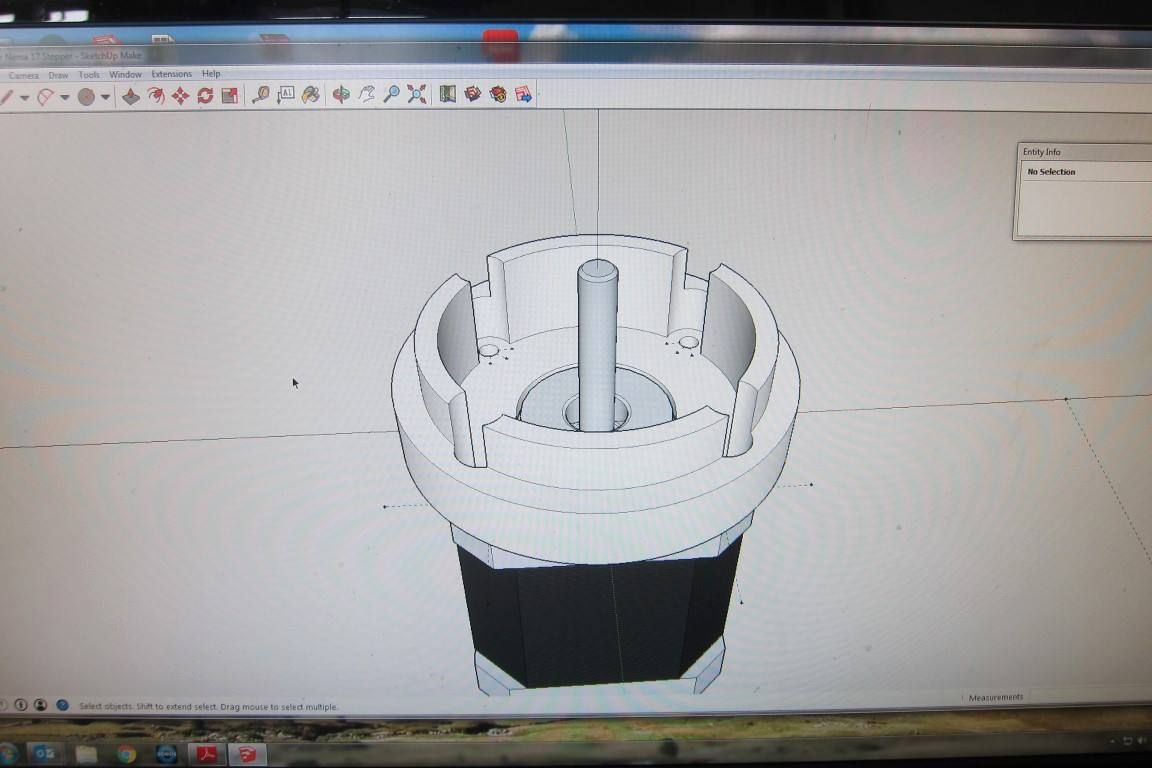Image resolution: width=1152 pixels, height=768 pixels.
Task: Activate the Rotate tool
Action: [204, 96]
